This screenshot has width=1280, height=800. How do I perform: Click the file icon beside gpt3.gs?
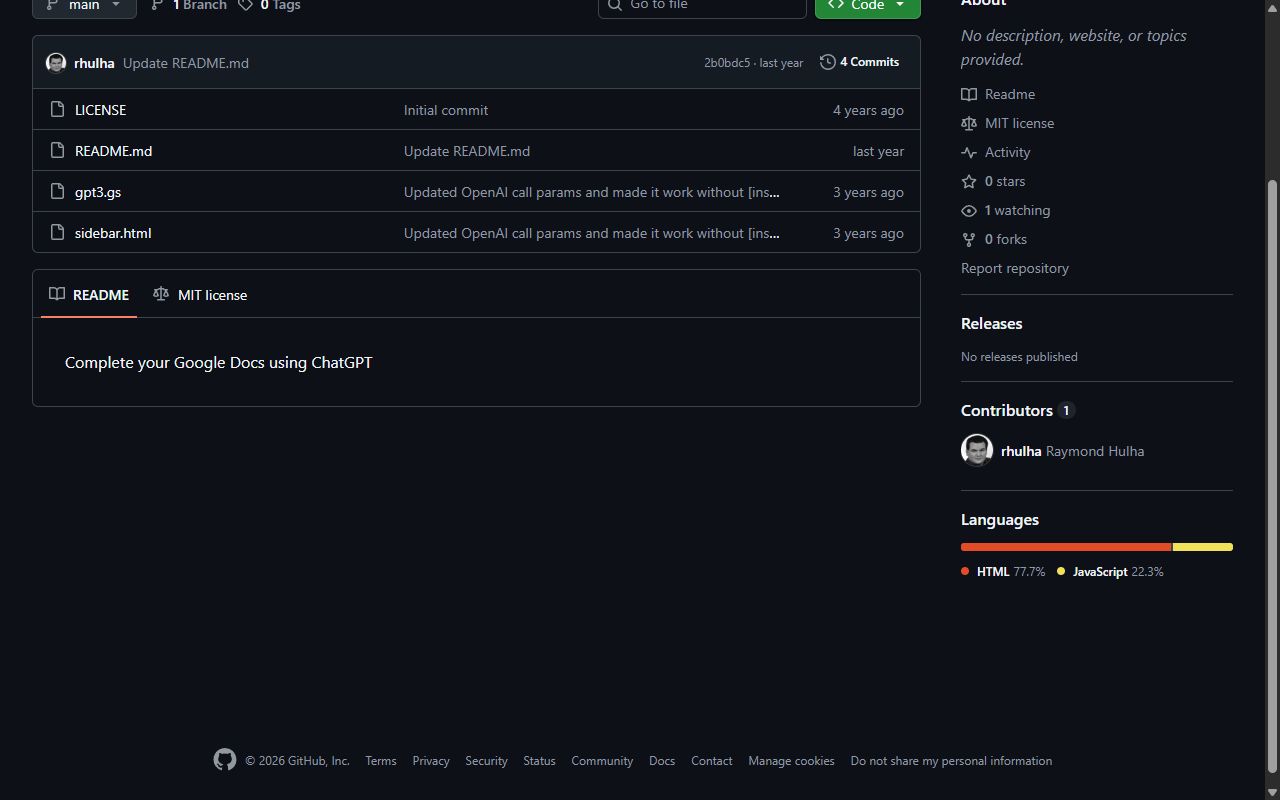(x=58, y=192)
